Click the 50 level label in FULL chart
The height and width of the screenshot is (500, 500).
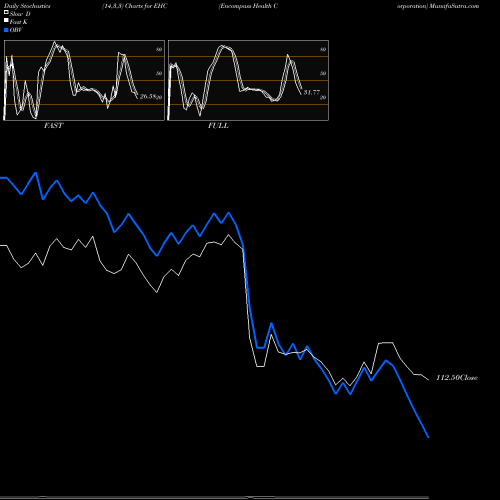[x=323, y=73]
